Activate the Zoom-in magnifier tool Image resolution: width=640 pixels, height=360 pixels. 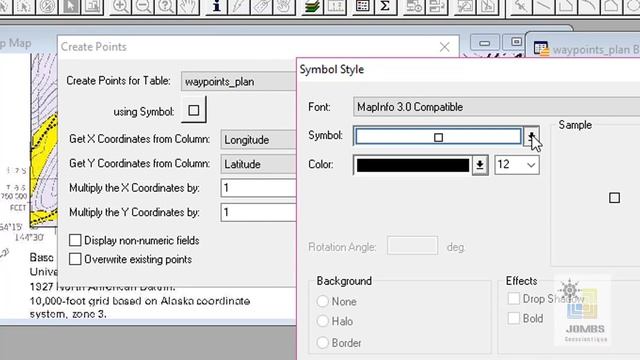[120, 7]
